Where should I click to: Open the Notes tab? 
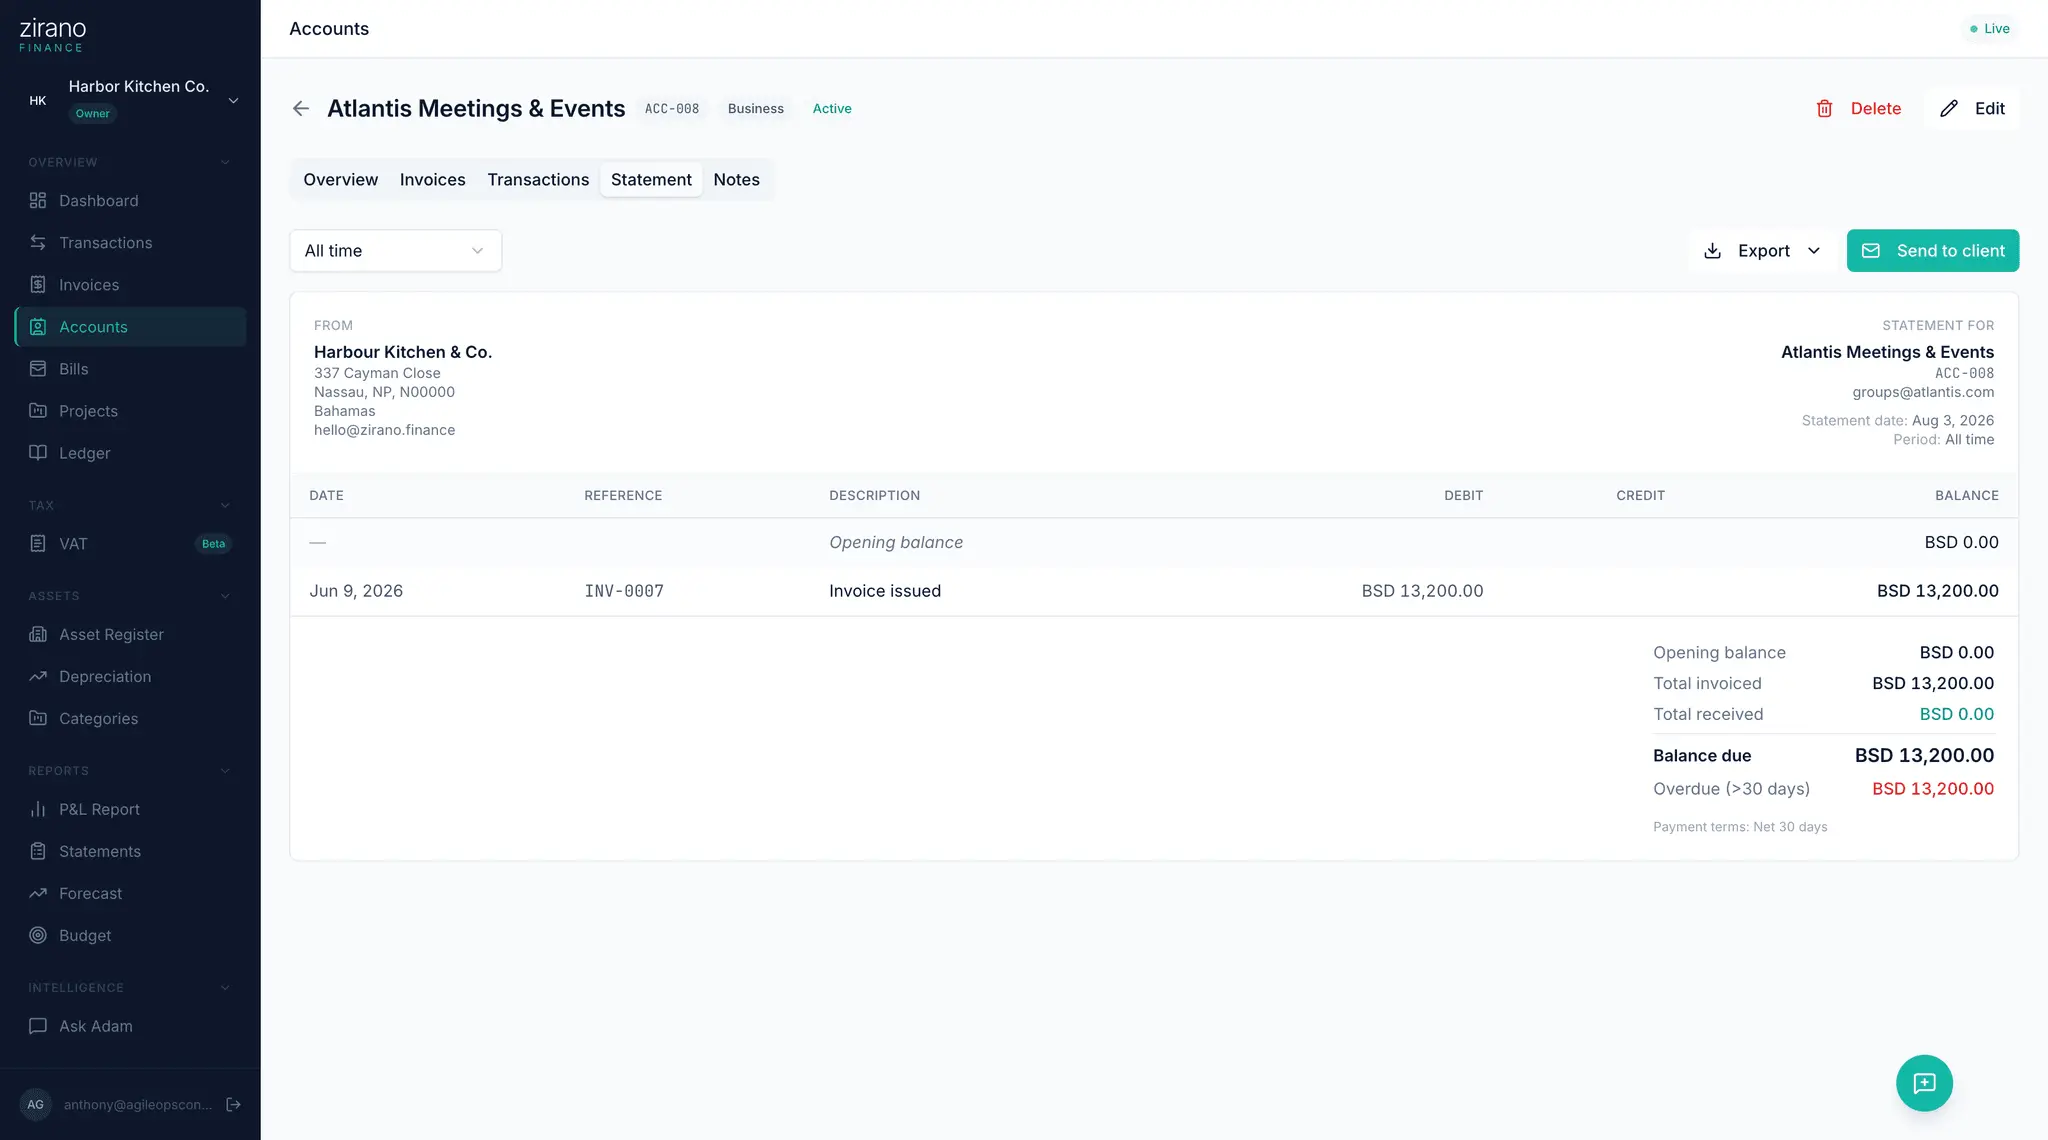coord(737,180)
